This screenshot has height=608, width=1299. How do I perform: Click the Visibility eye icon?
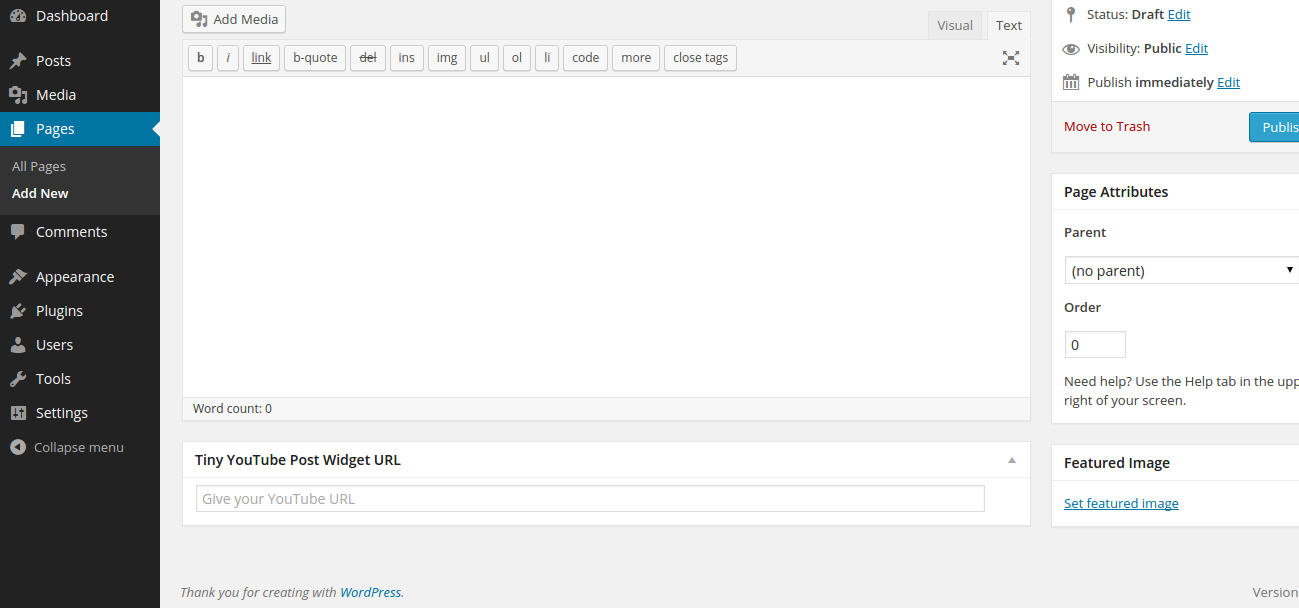1071,48
